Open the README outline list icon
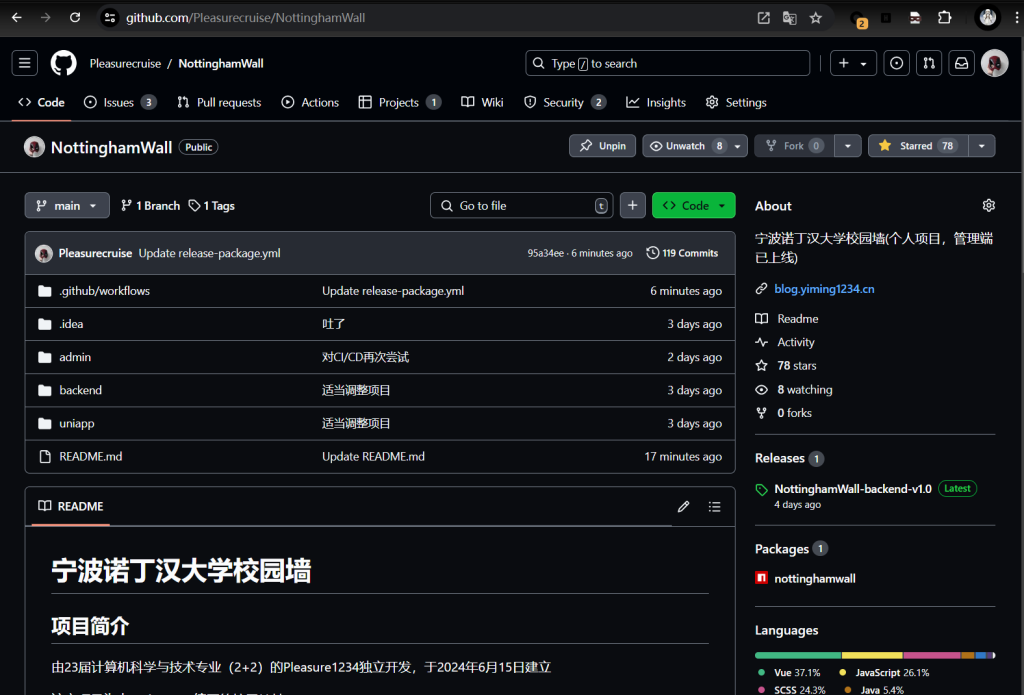This screenshot has width=1024, height=695. tap(714, 506)
